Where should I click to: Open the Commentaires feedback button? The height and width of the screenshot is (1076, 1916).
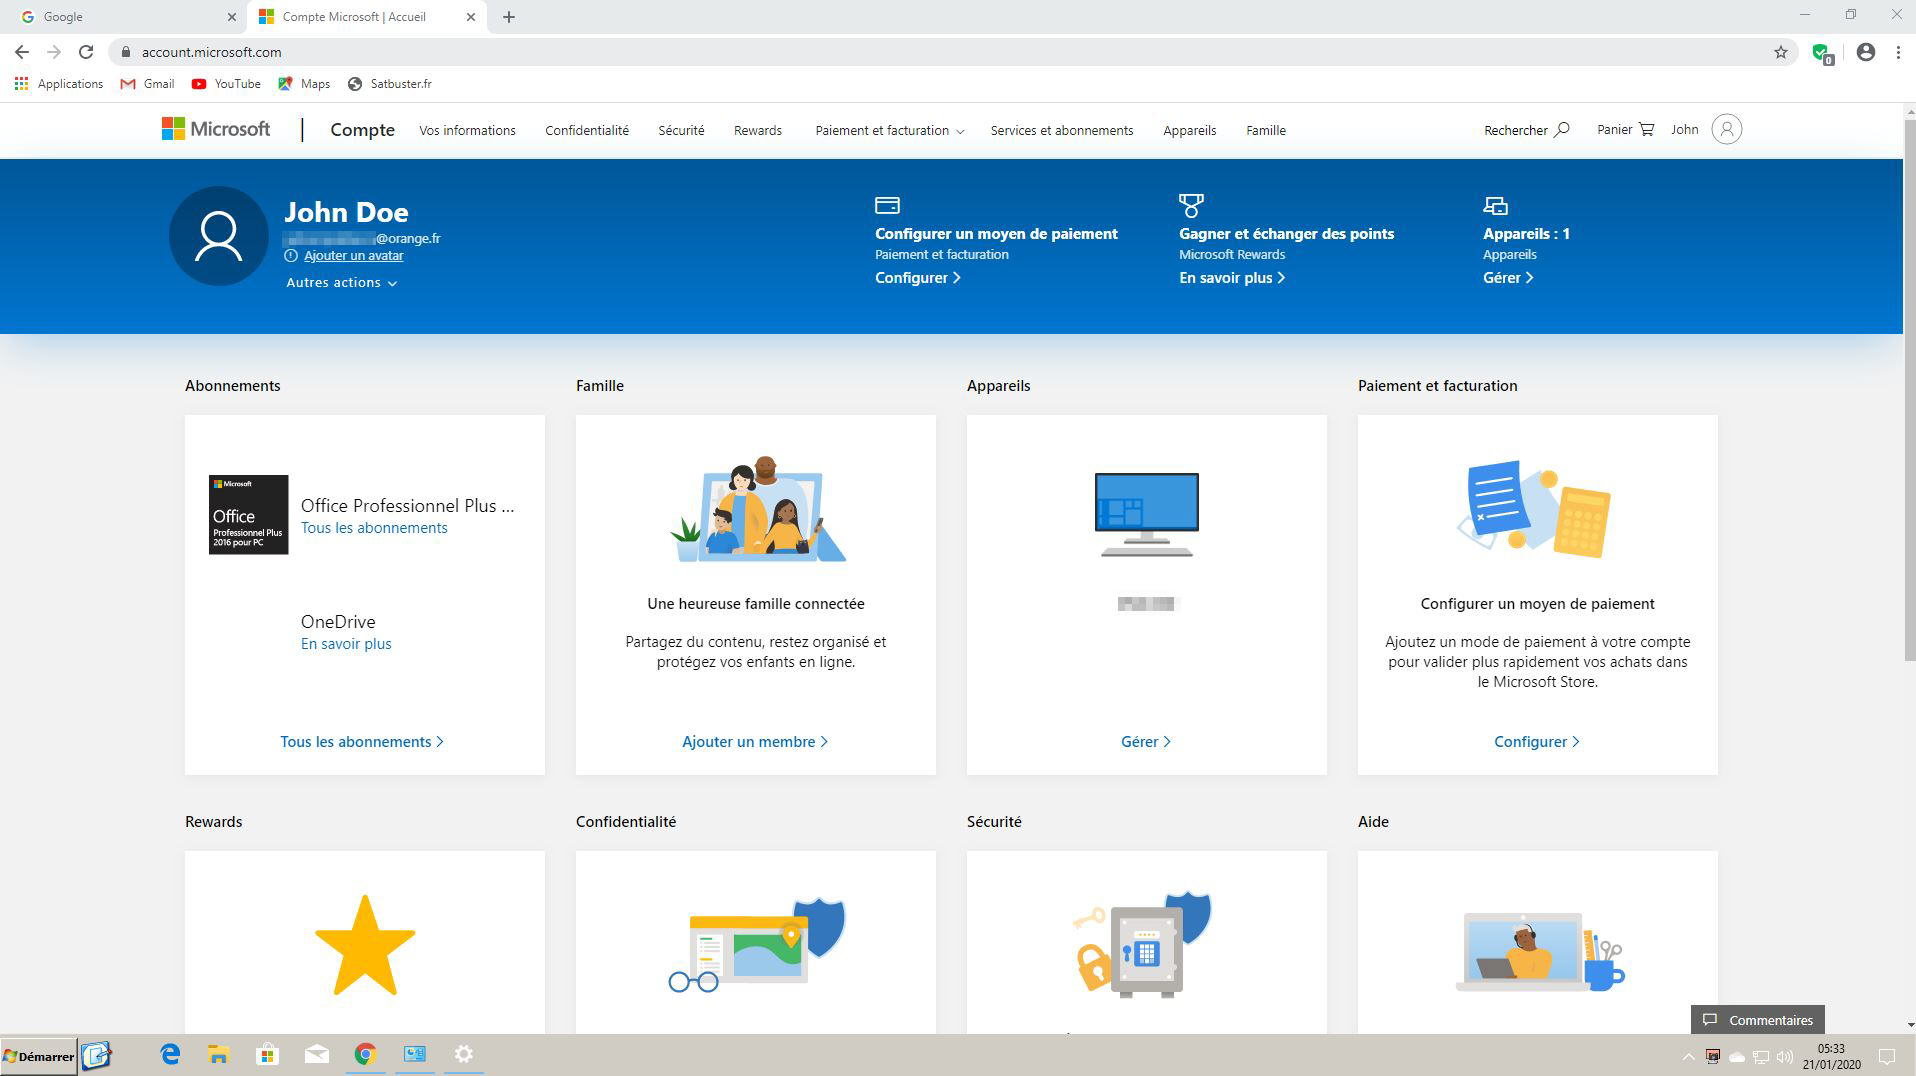click(1757, 1020)
